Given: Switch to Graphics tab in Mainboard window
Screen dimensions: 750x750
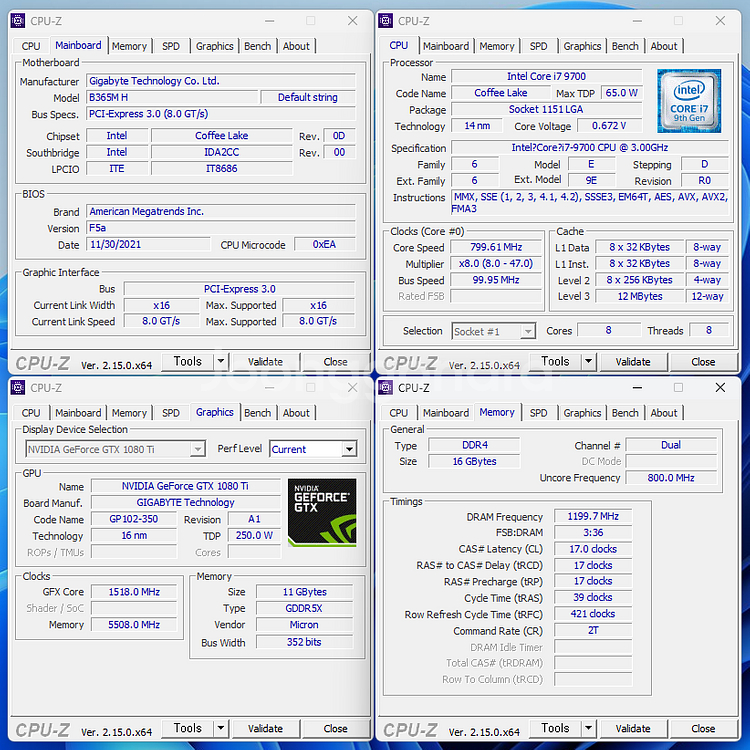Looking at the screenshot, I should pyautogui.click(x=214, y=46).
